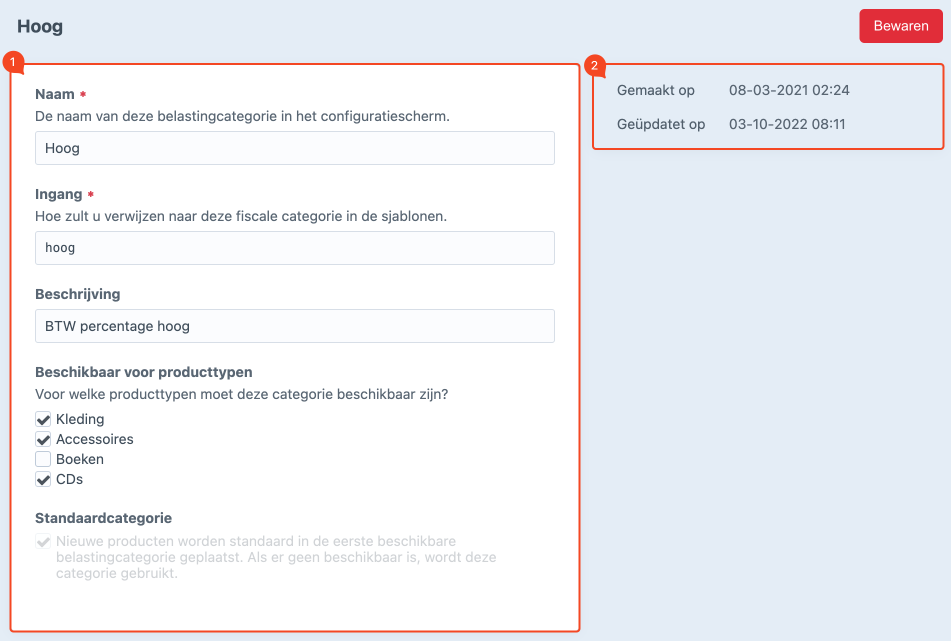Click the Ingang required asterisk
Viewport: 951px width, 641px height.
coord(88,193)
